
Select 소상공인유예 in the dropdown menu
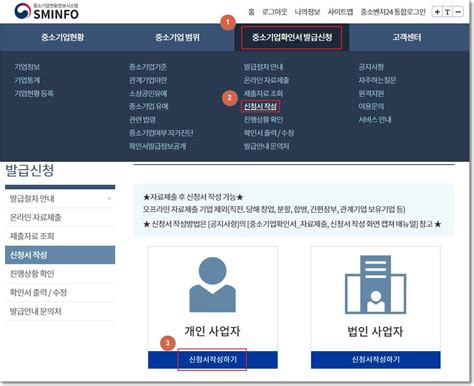[148, 93]
